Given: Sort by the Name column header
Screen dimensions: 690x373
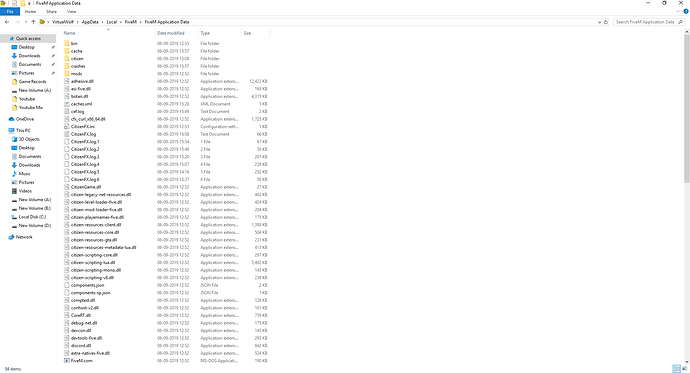Looking at the screenshot, I should click(70, 33).
